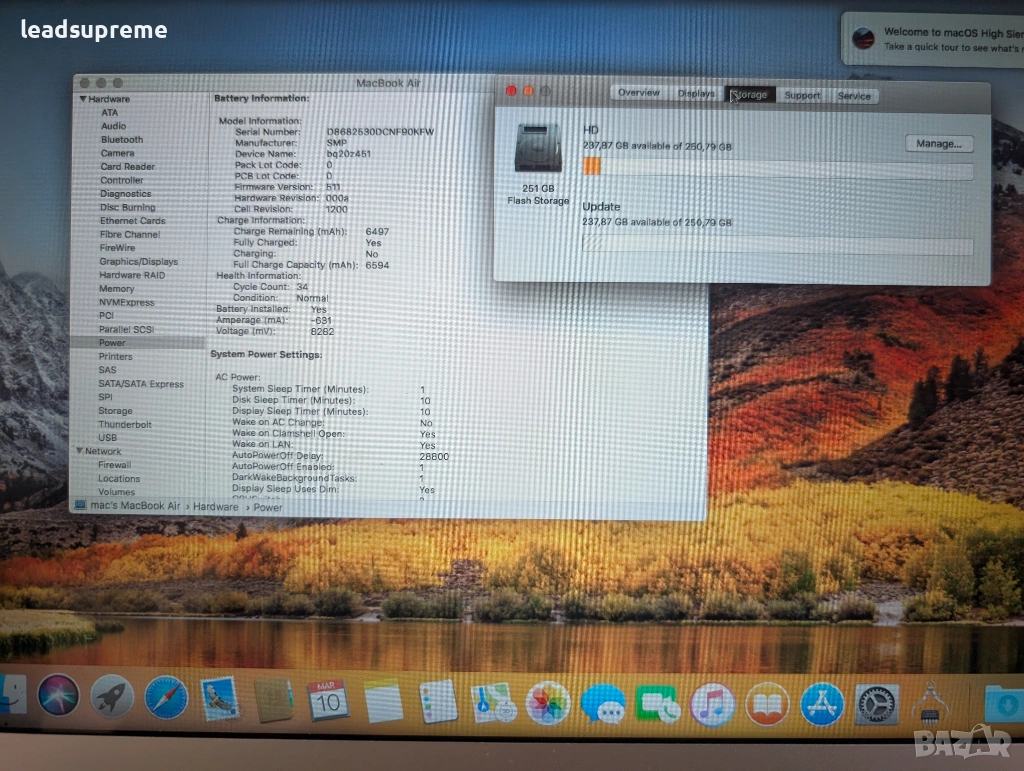The image size is (1024, 771).
Task: Select the Displays tab
Action: (x=696, y=94)
